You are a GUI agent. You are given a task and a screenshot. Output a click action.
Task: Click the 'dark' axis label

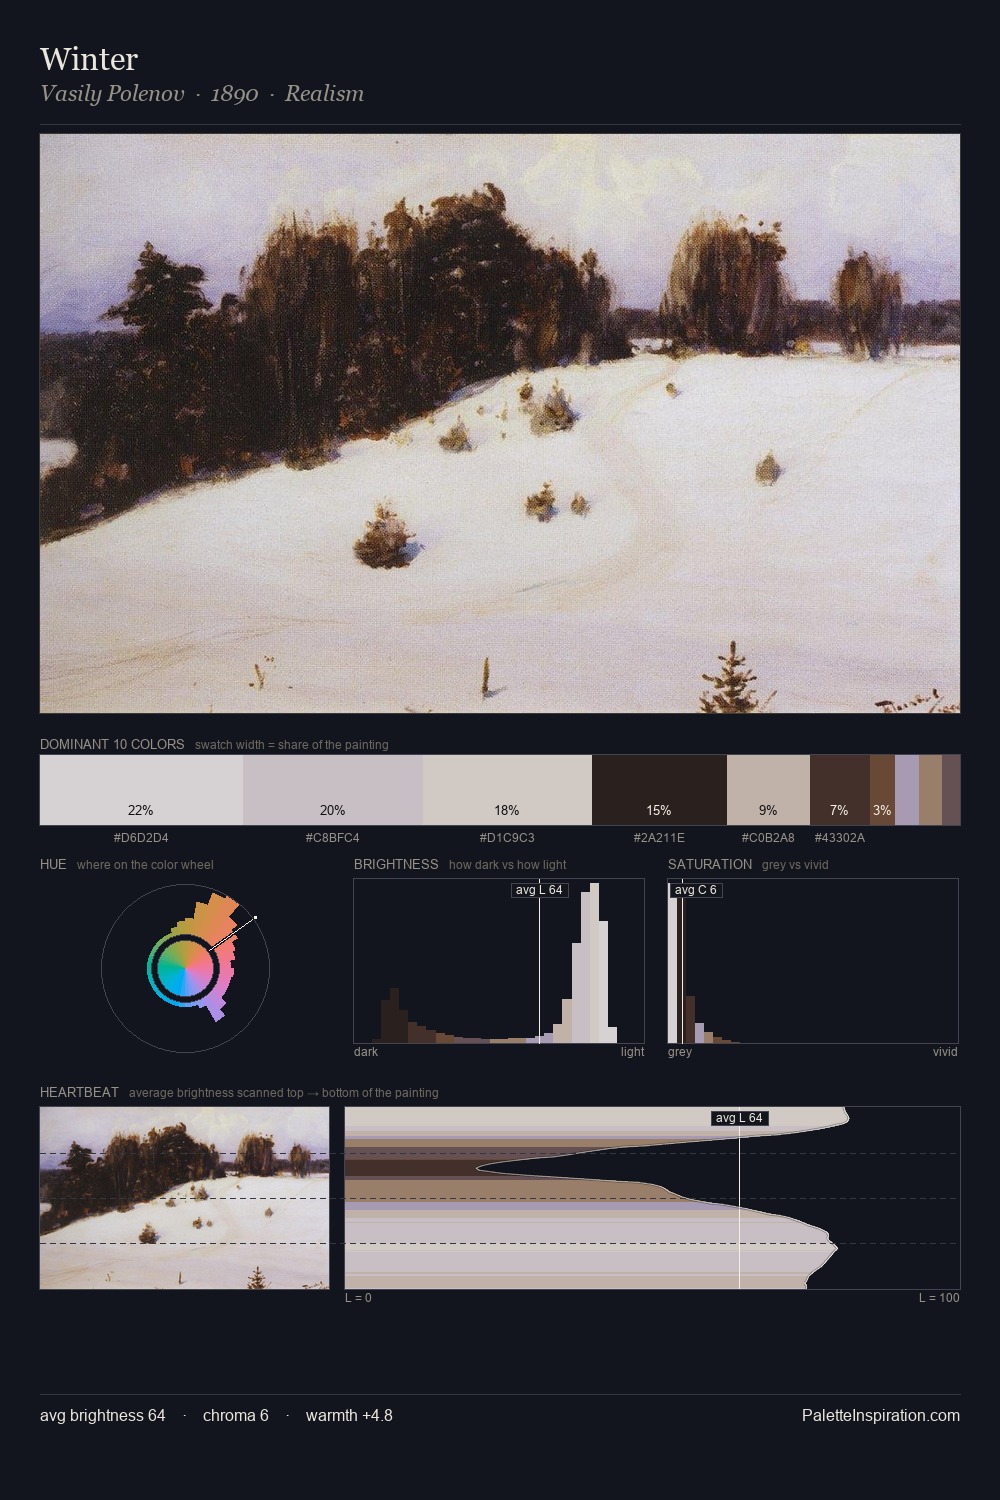pos(366,1052)
